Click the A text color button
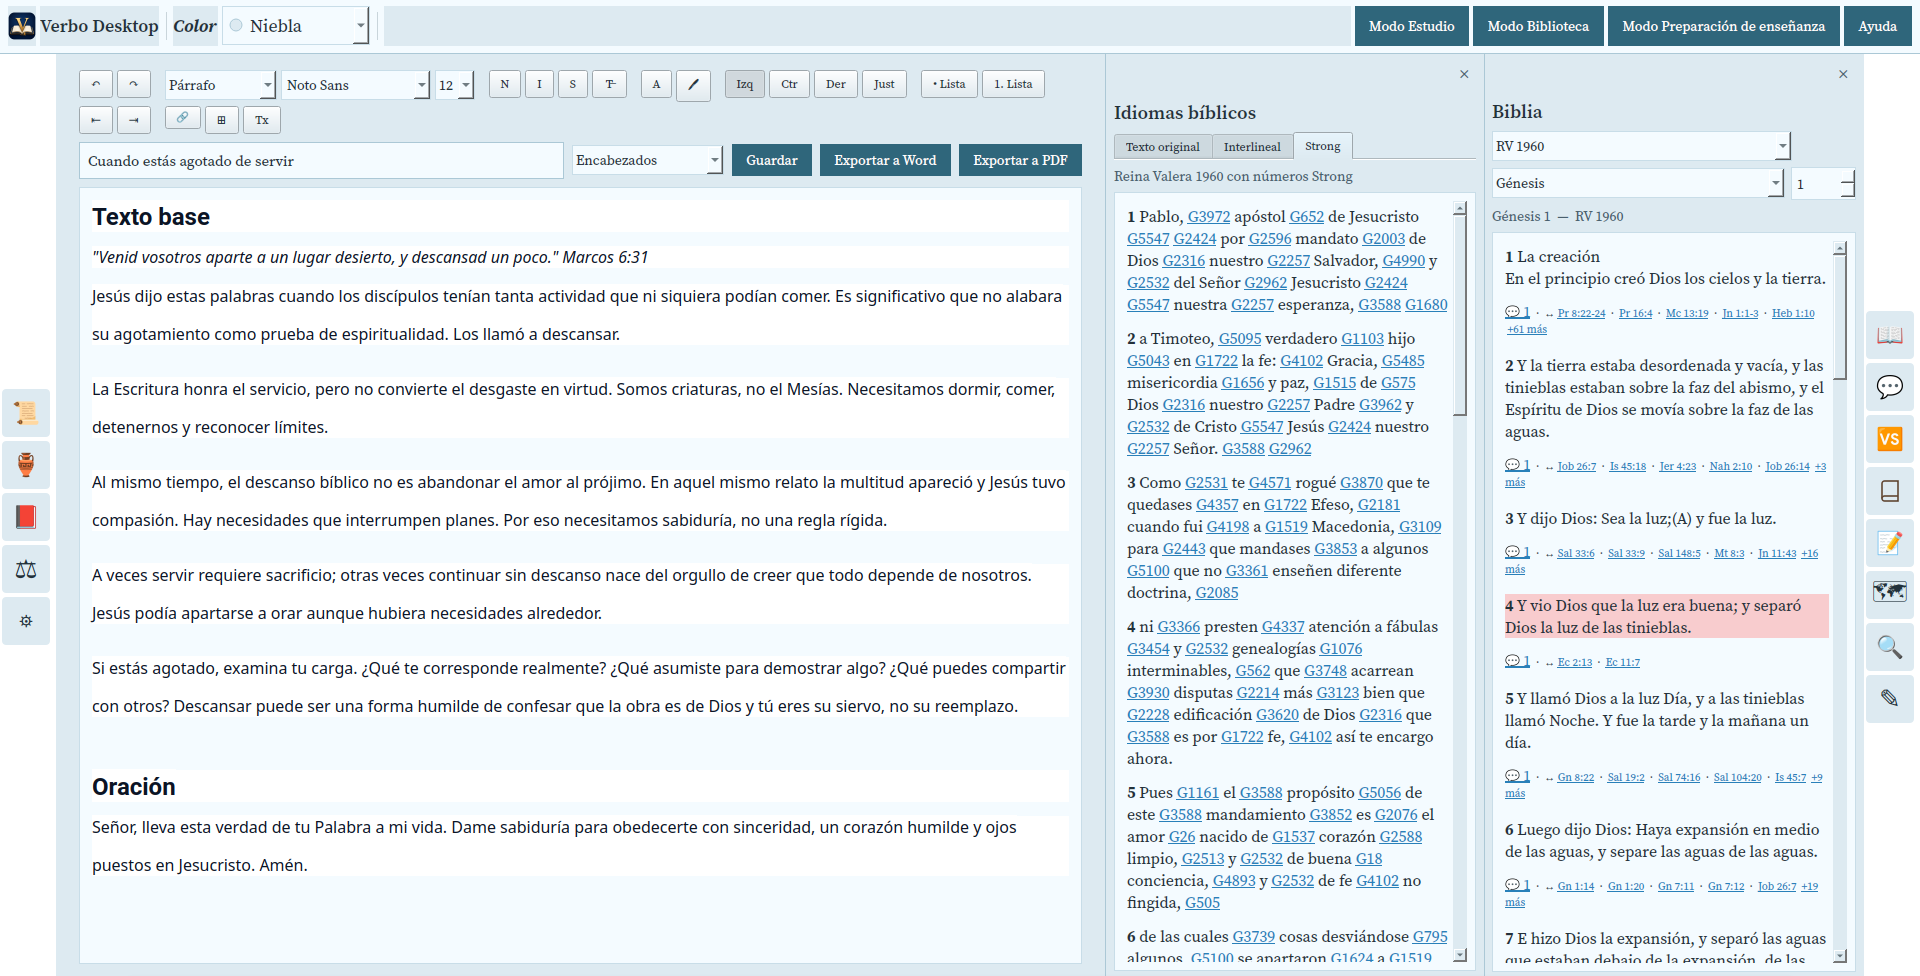Screen dimensions: 1920x976 point(656,84)
